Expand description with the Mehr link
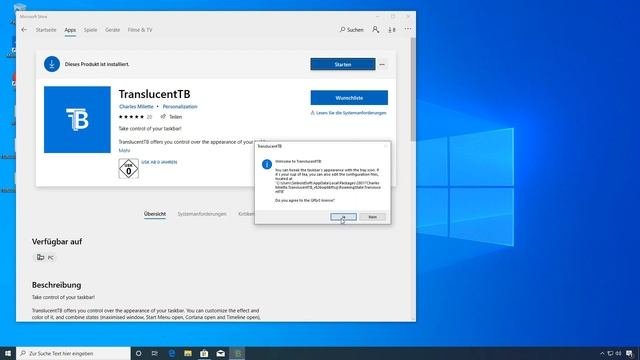This screenshot has height=360, width=640. pyautogui.click(x=124, y=151)
